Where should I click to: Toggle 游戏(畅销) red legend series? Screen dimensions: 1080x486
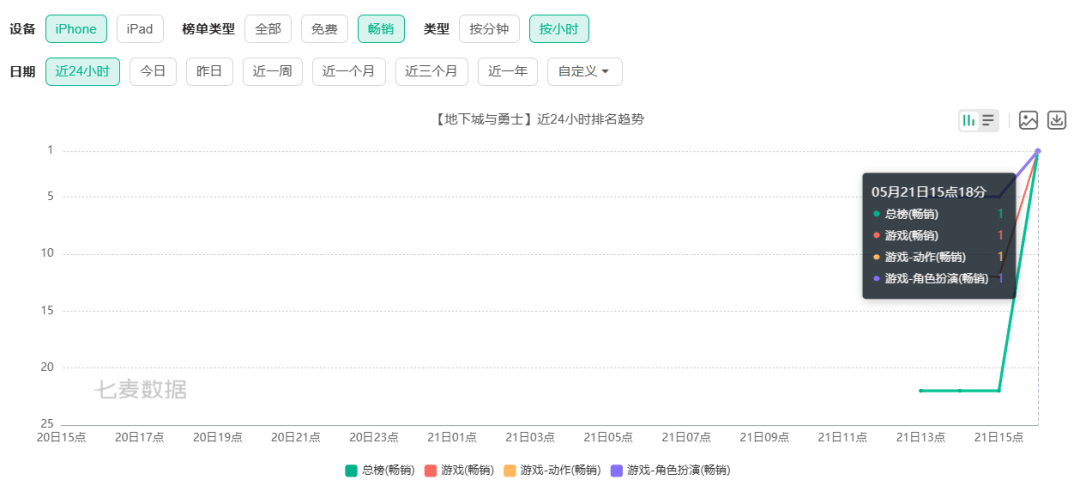459,471
